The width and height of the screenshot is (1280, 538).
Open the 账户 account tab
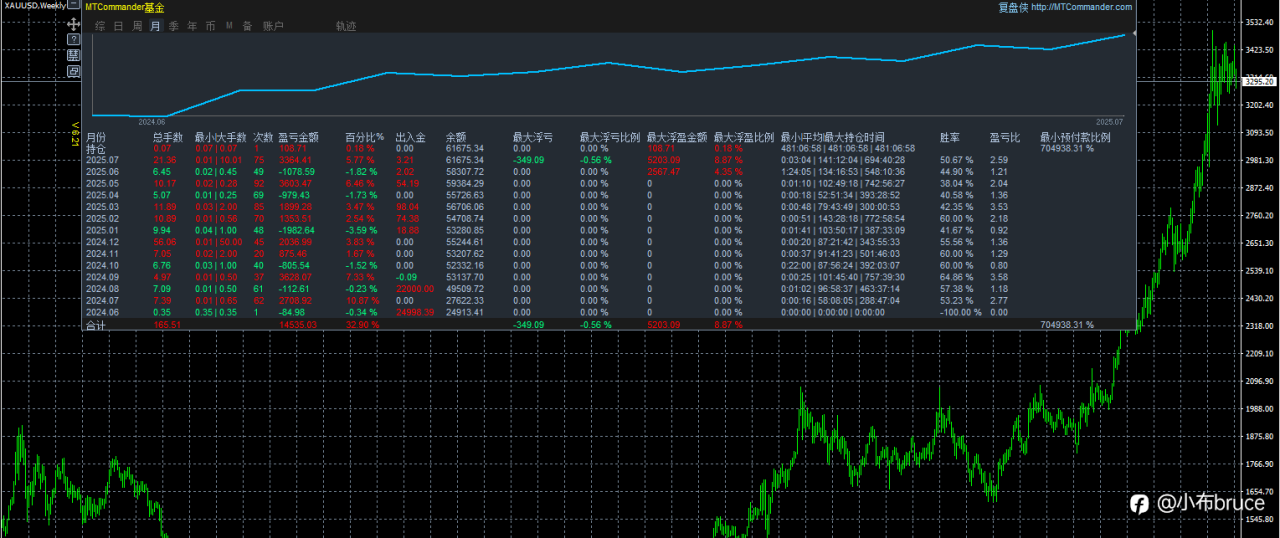coord(272,26)
